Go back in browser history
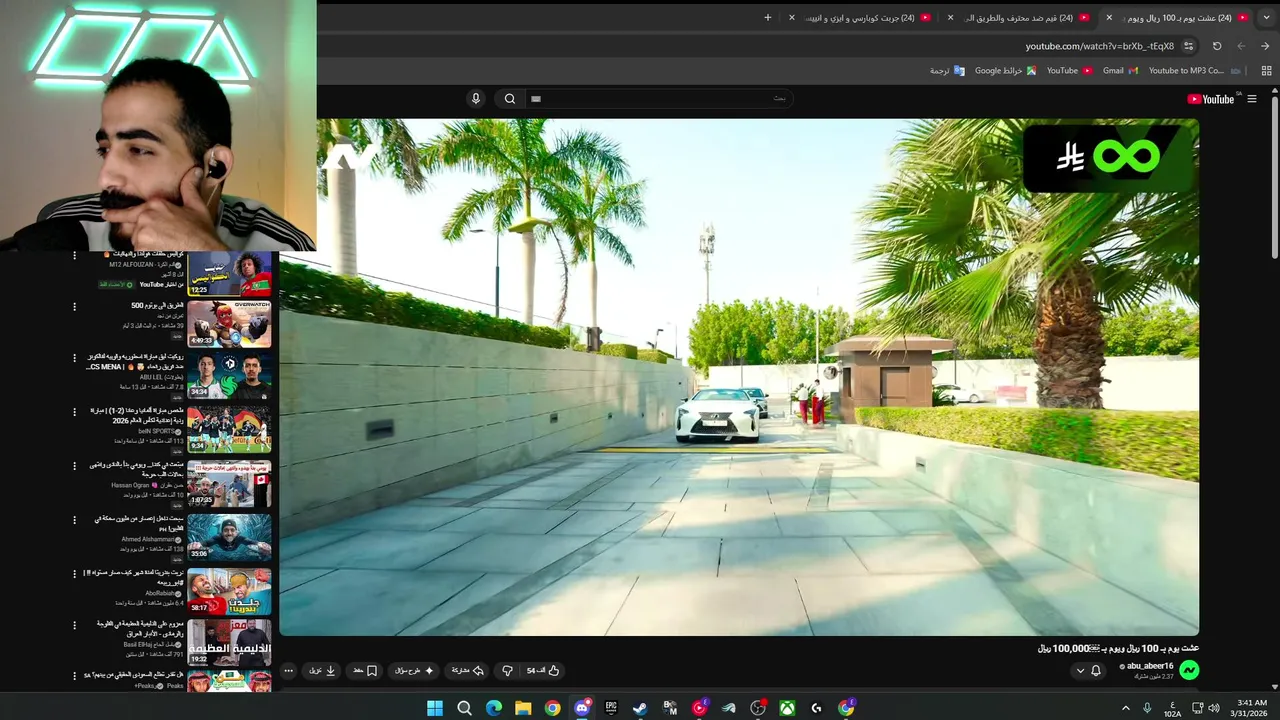Image resolution: width=1280 pixels, height=720 pixels. click(1265, 46)
